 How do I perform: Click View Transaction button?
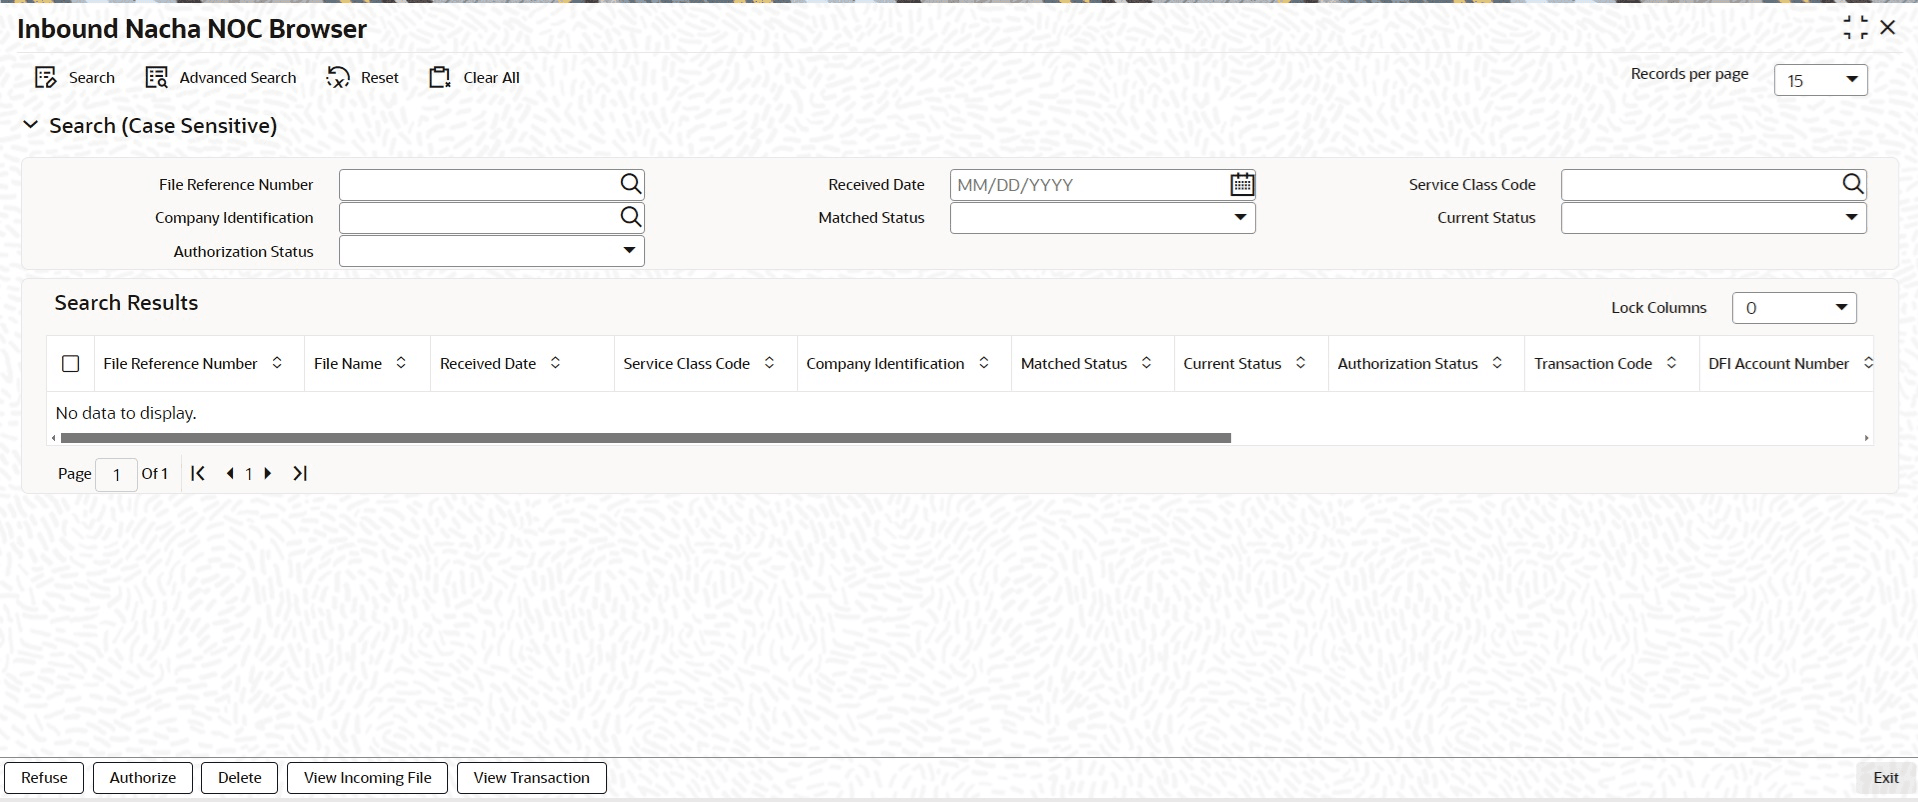(x=531, y=778)
